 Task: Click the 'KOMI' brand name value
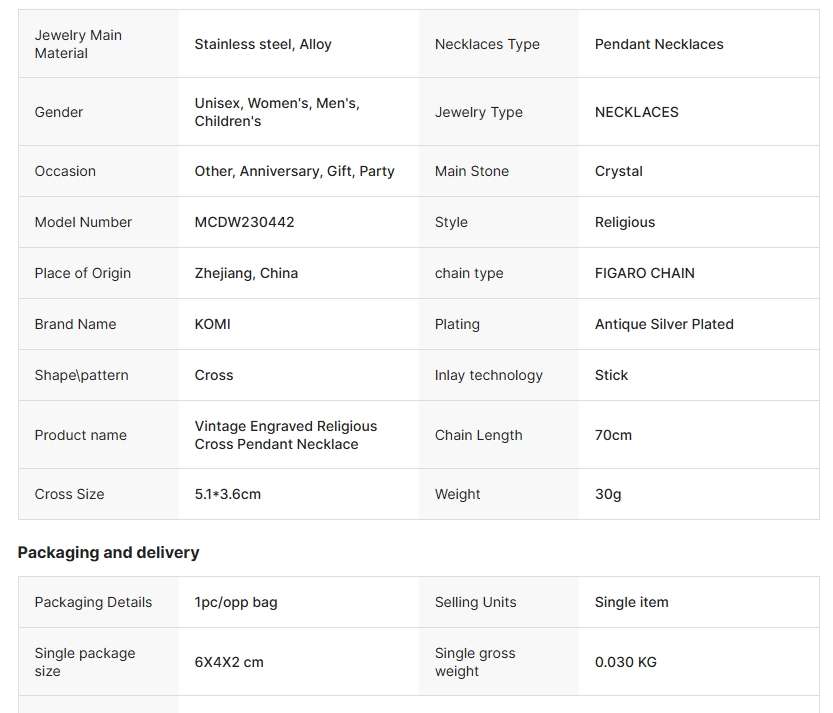[x=212, y=324]
